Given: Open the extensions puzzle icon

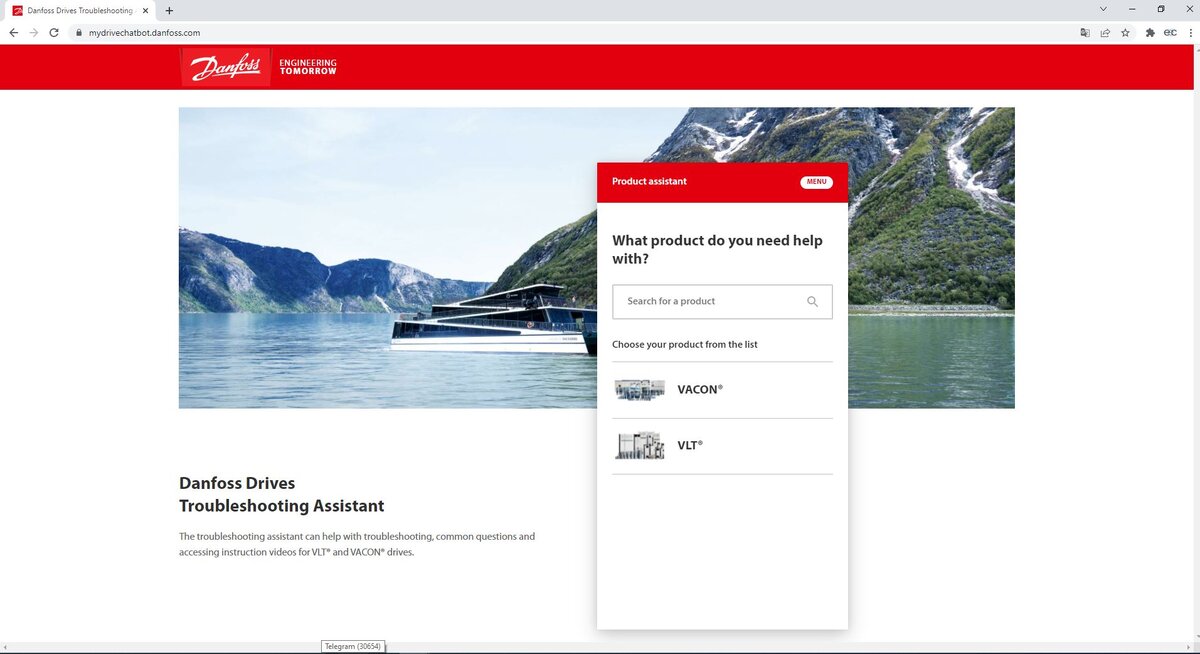Looking at the screenshot, I should point(1150,33).
